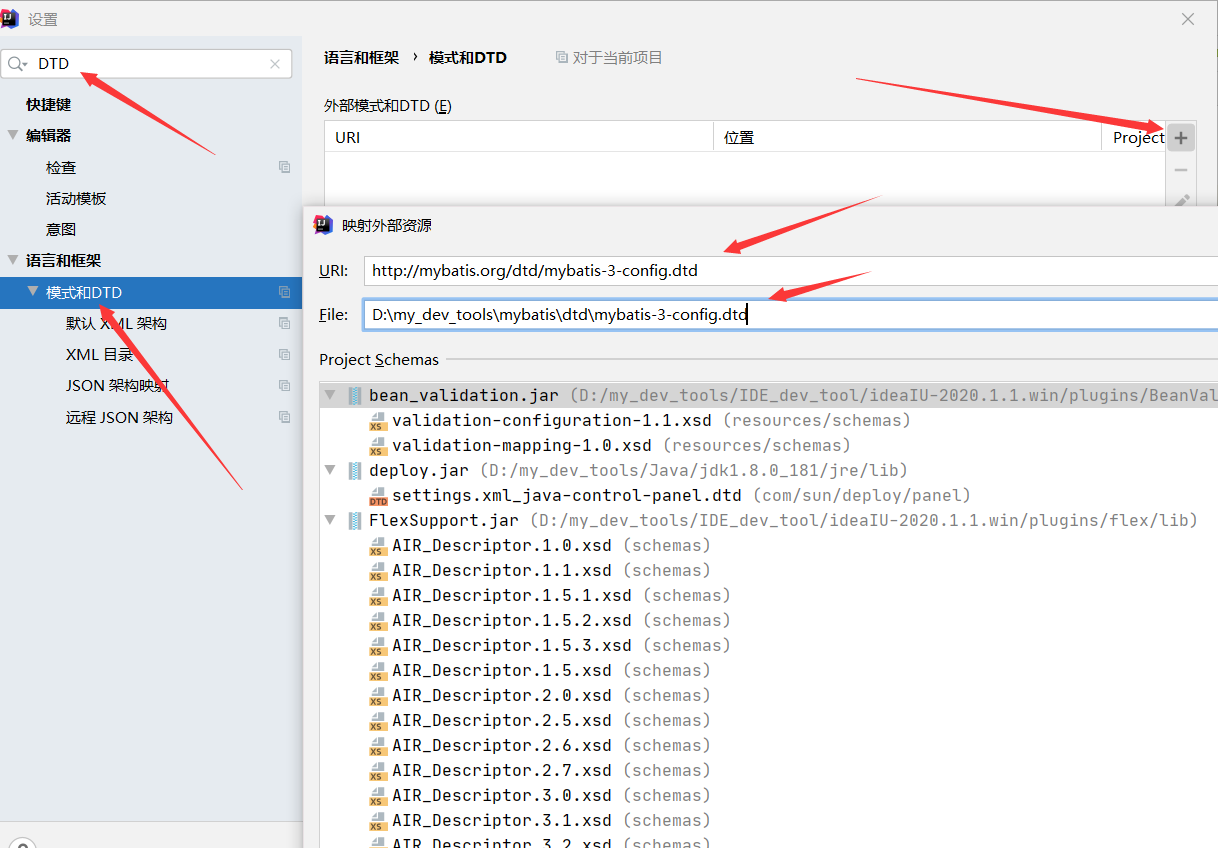
Task: Open the 默认 XML 架构 page
Action: click(x=116, y=323)
